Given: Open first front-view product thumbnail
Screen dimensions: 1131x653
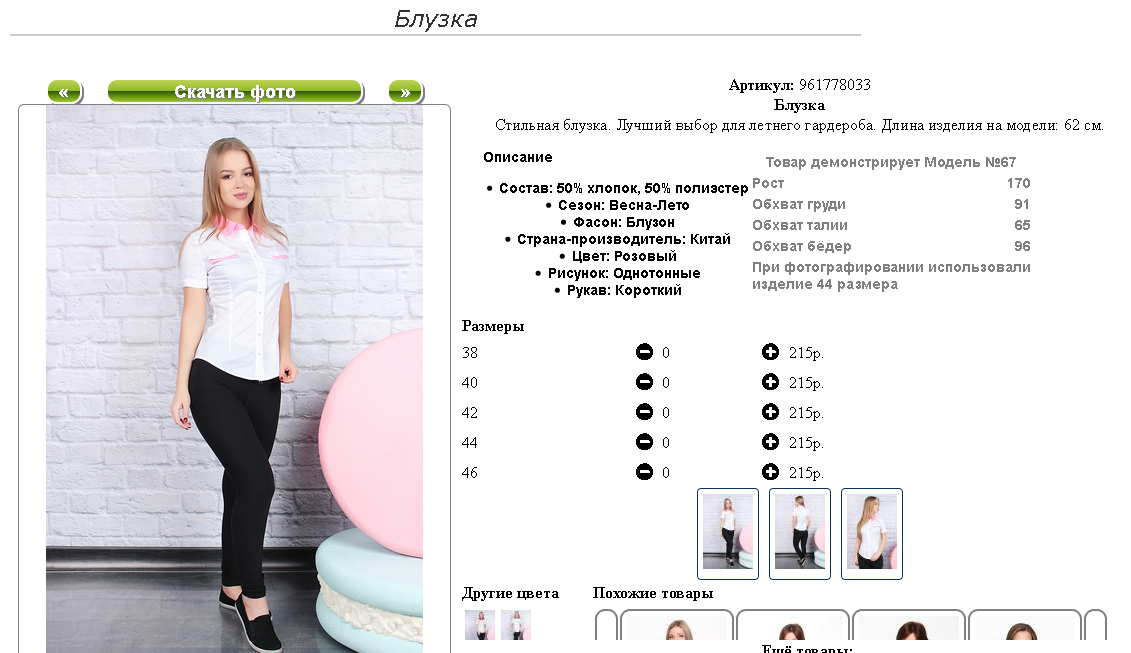Looking at the screenshot, I should (x=728, y=534).
